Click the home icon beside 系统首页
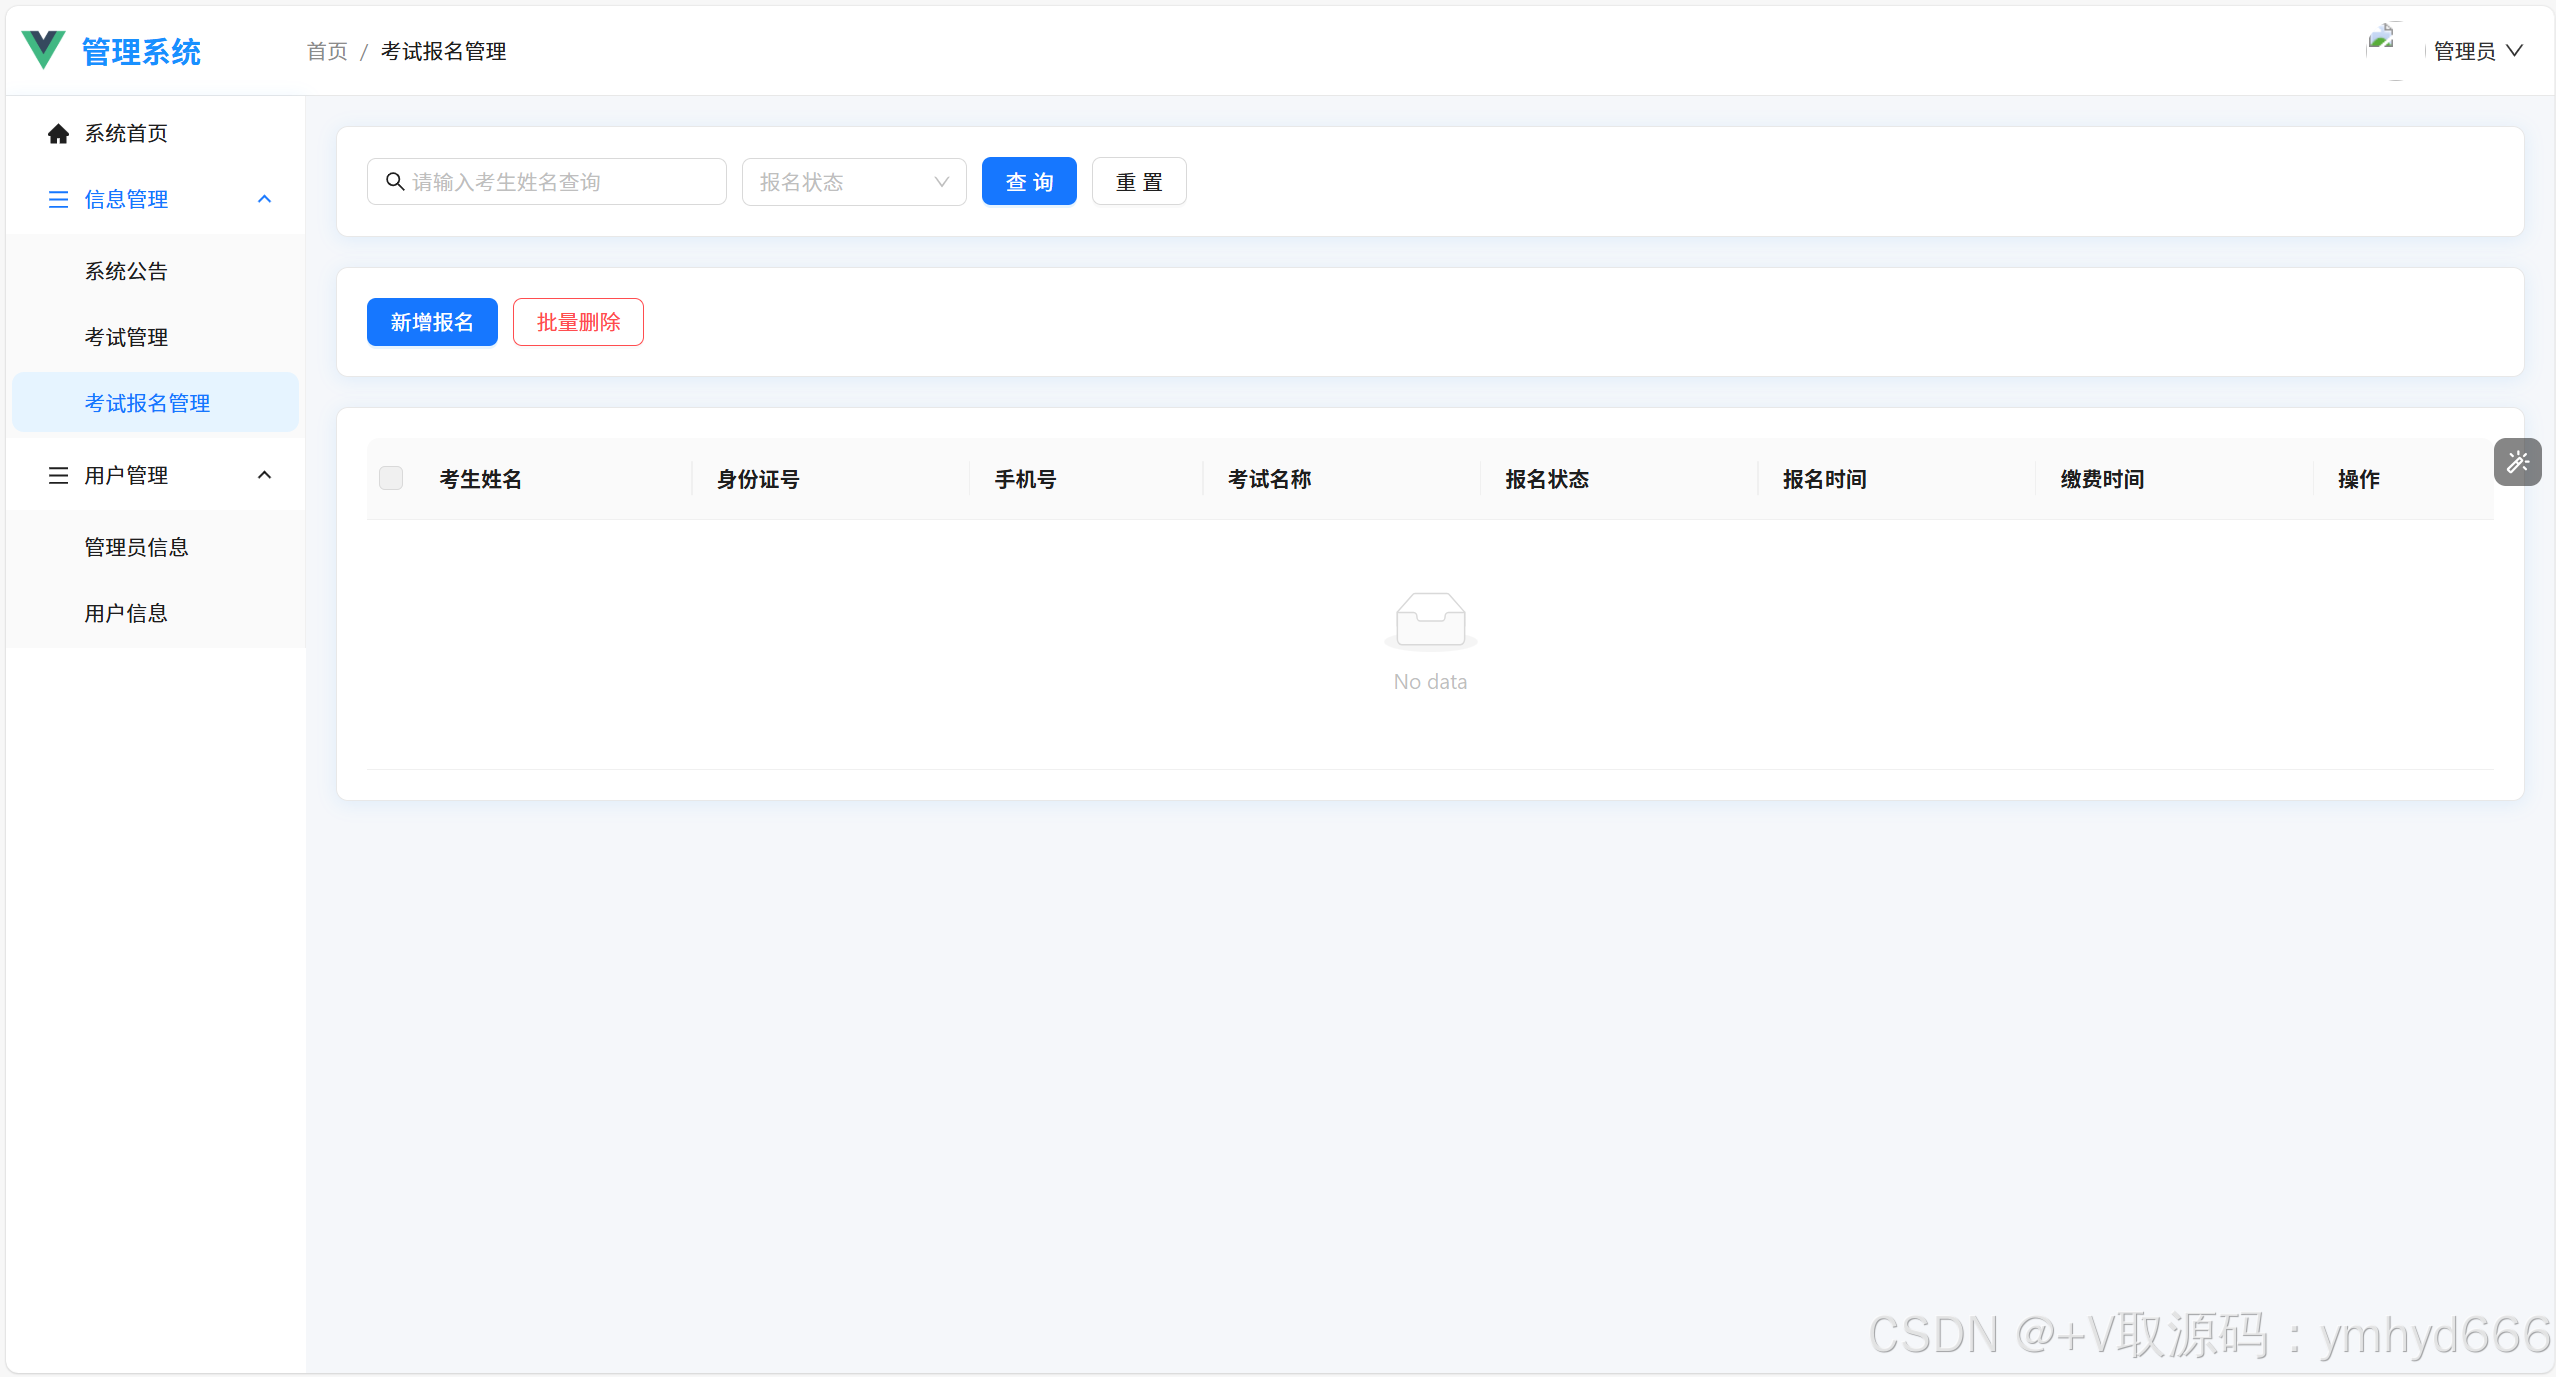Screen dimensions: 2556x1377 pyautogui.click(x=58, y=134)
